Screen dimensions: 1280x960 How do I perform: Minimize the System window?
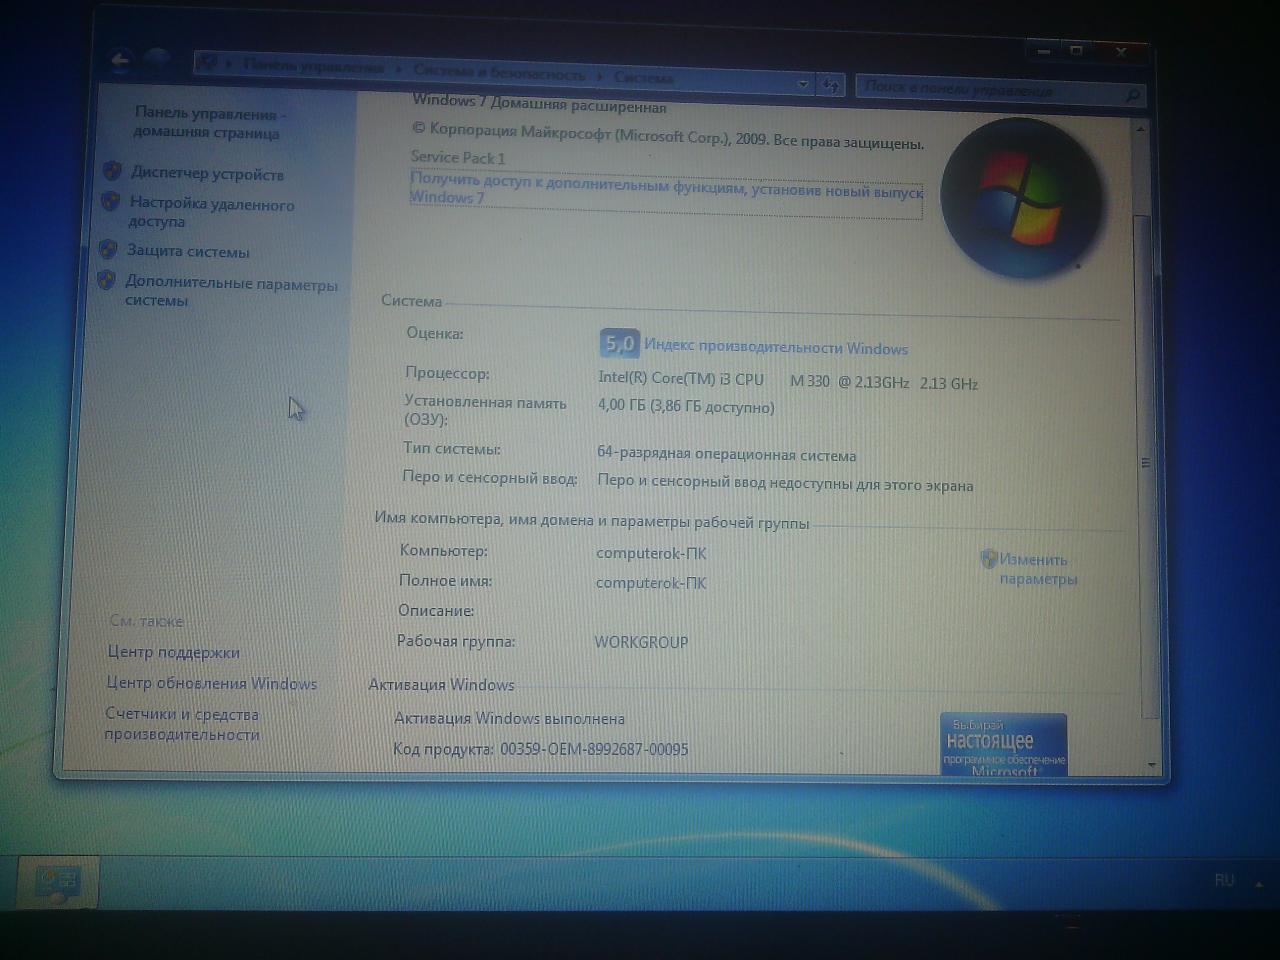click(1042, 51)
